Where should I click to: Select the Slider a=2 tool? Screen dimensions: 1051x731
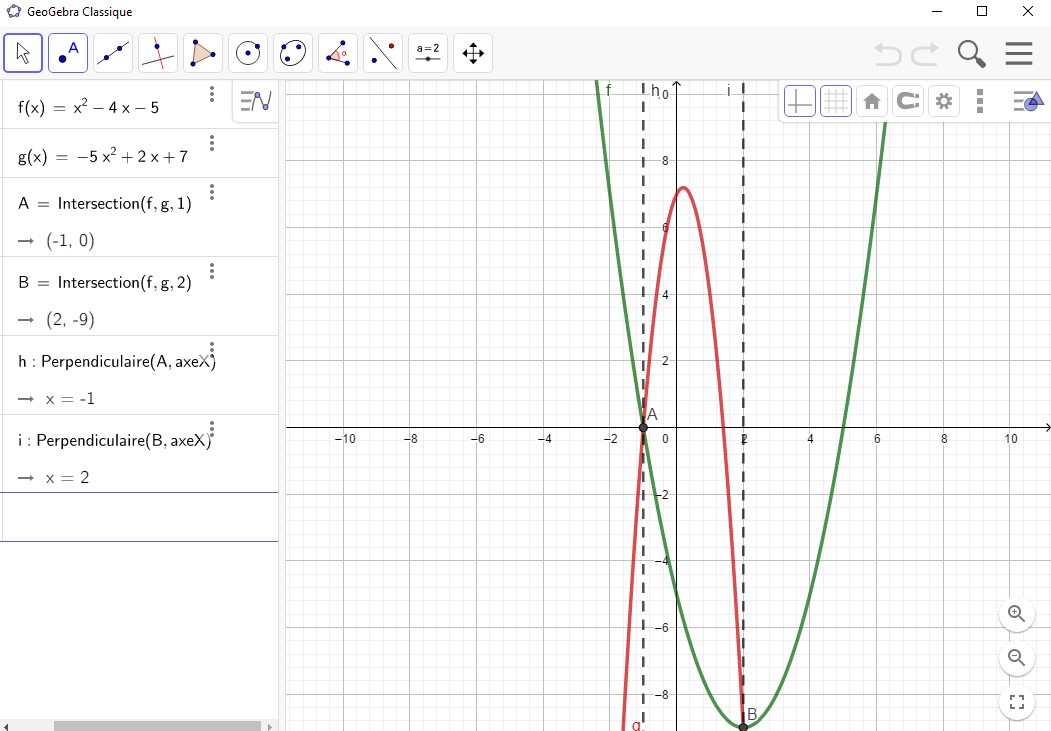pyautogui.click(x=427, y=53)
